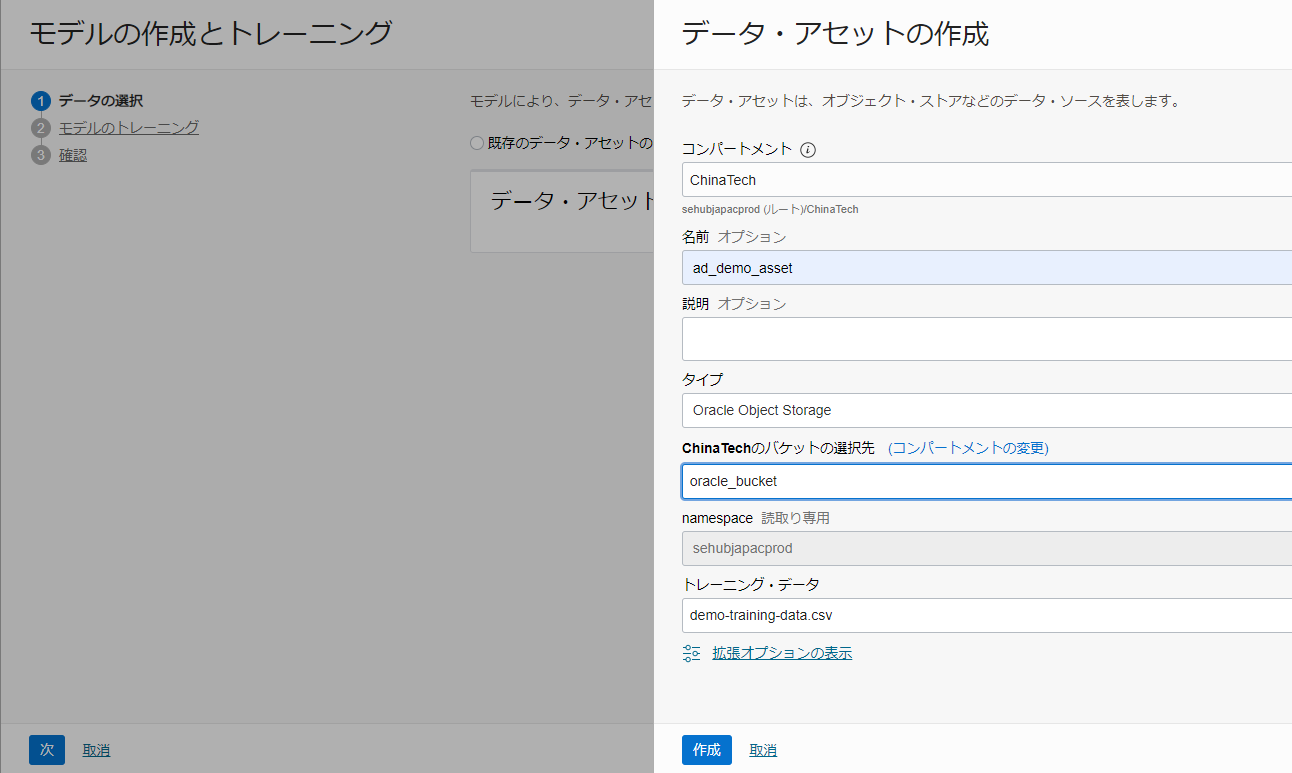Click the info icon beside コンパートメント
Viewport: 1292px width, 773px height.
click(808, 150)
